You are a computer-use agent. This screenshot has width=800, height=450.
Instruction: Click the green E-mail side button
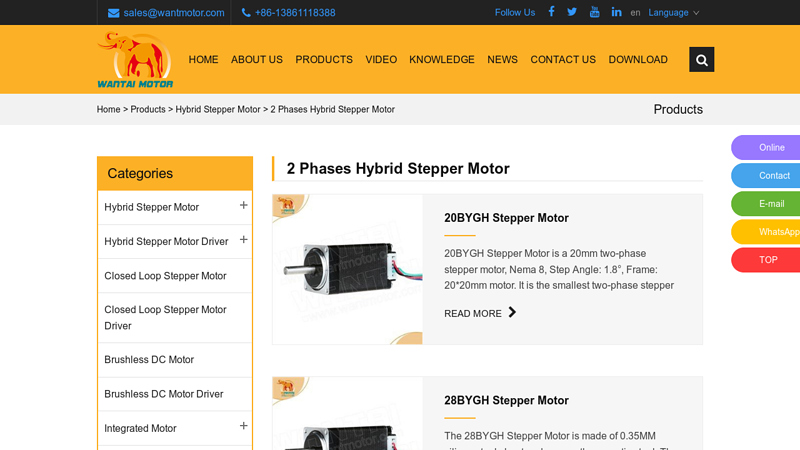765,204
